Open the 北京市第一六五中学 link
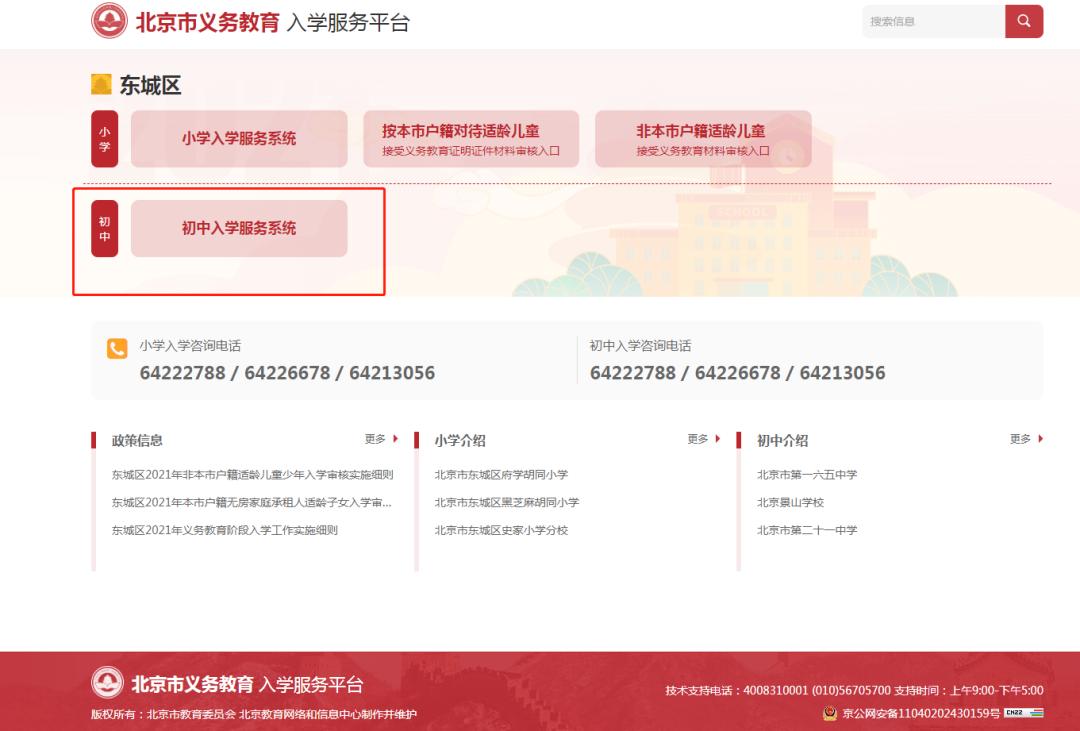The height and width of the screenshot is (731, 1080). click(807, 475)
